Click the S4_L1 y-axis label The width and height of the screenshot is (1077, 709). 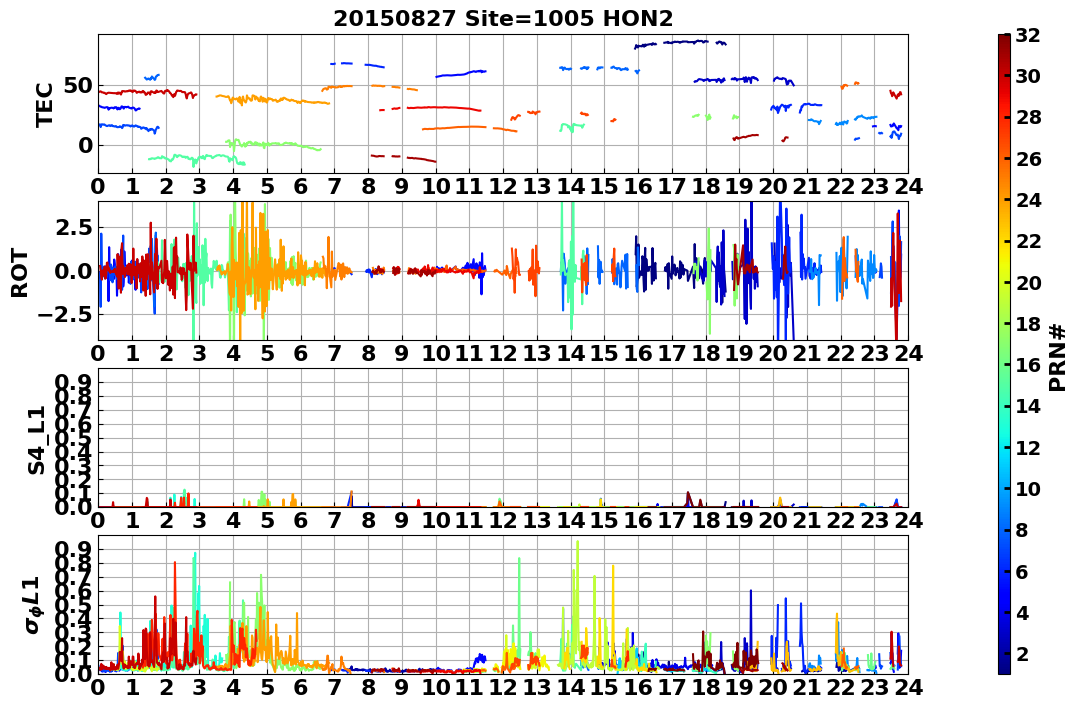click(36, 440)
